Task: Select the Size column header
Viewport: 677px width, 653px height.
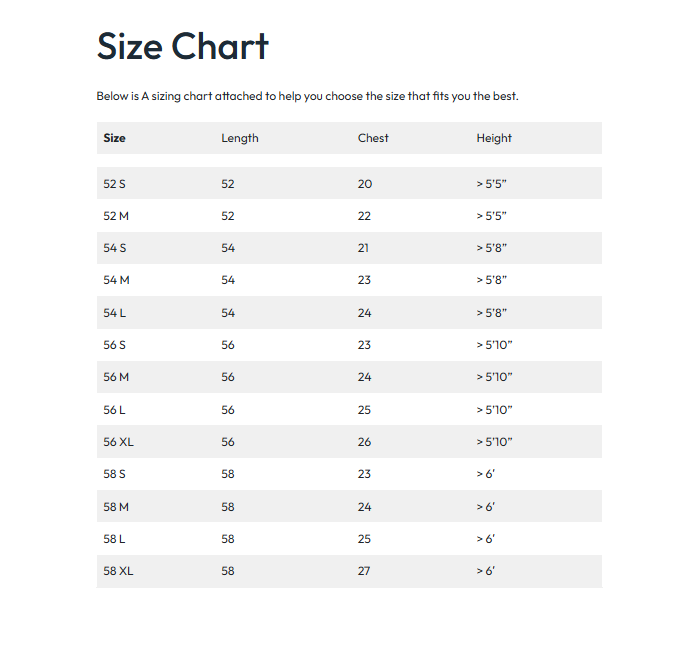Action: tap(115, 138)
